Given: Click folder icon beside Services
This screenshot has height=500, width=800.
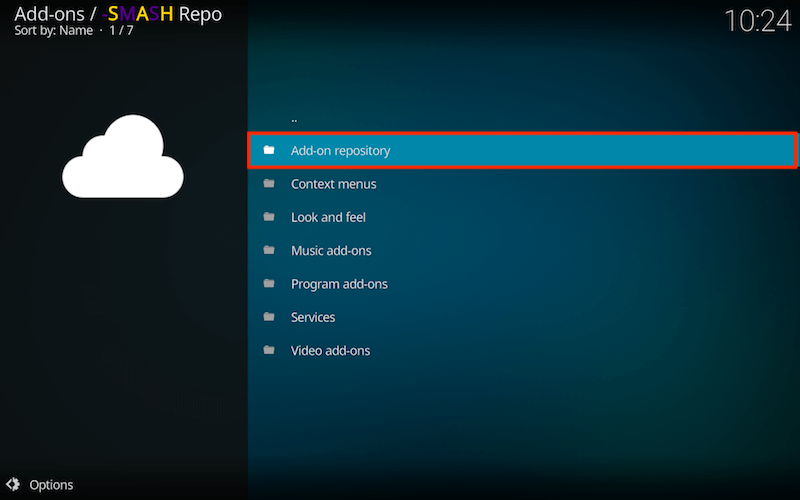Looking at the screenshot, I should point(269,317).
